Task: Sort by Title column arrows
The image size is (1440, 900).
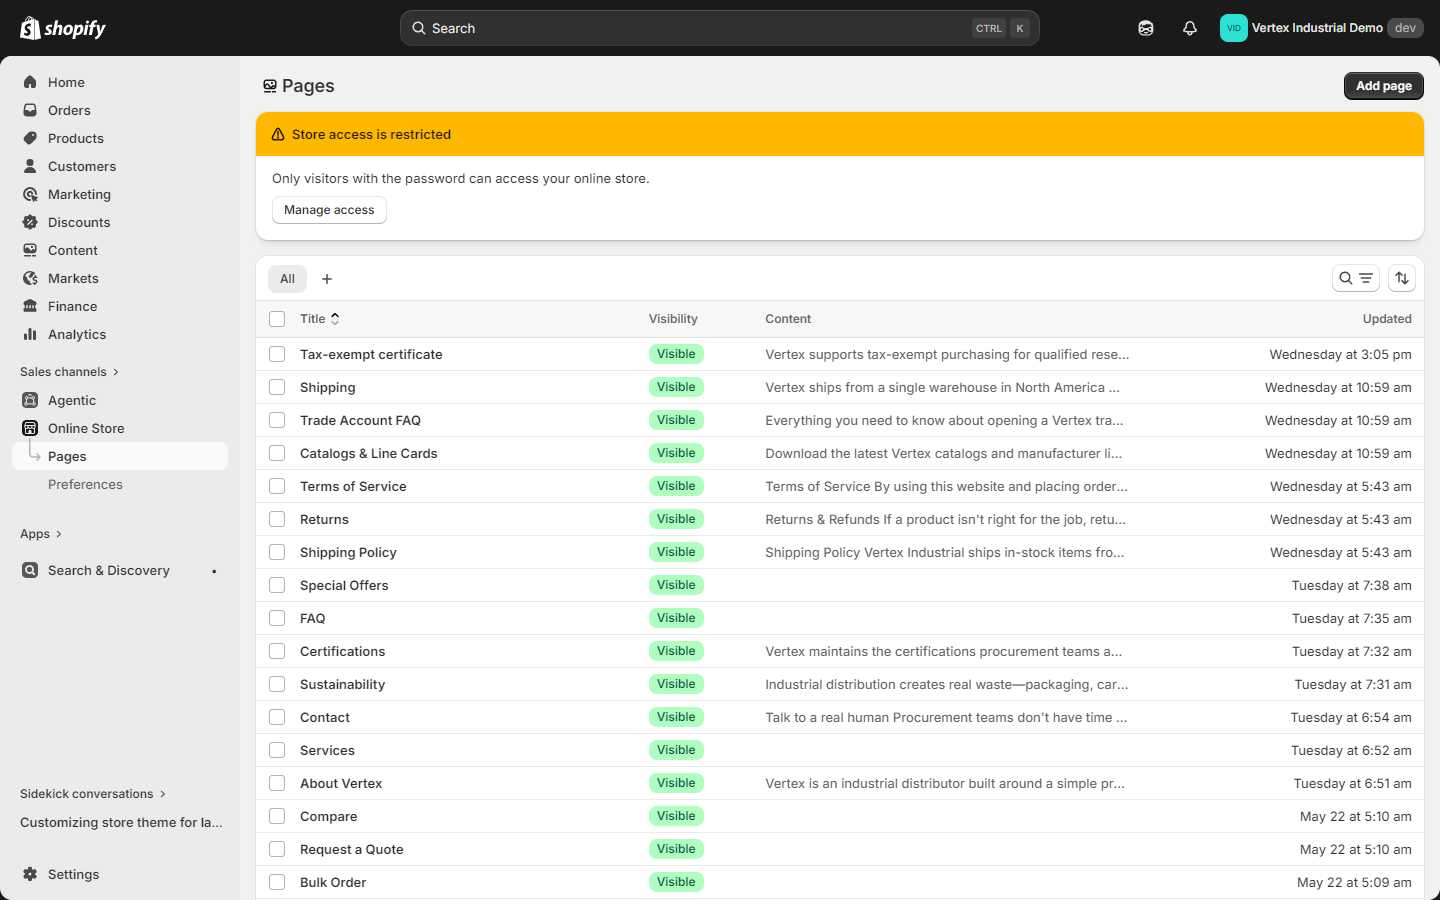Action: click(x=335, y=319)
